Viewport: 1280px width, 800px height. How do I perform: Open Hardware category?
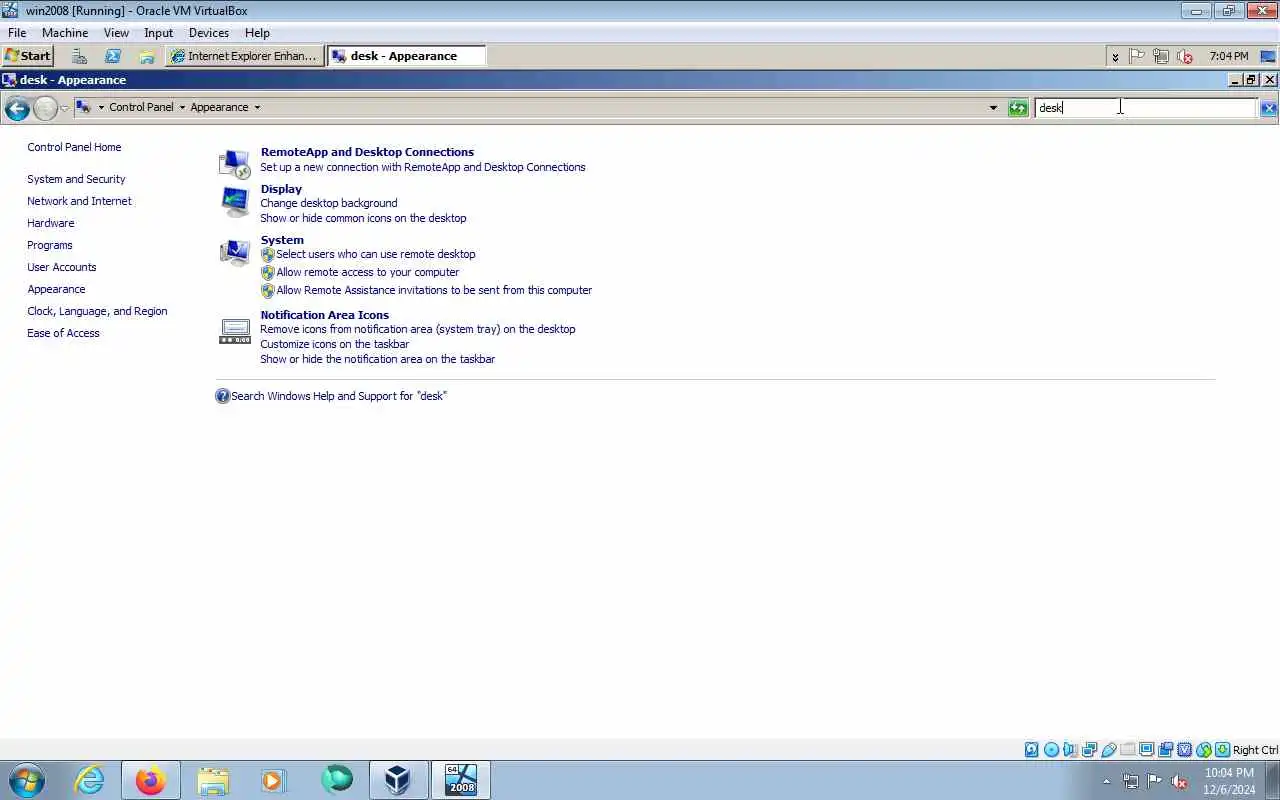(x=51, y=223)
